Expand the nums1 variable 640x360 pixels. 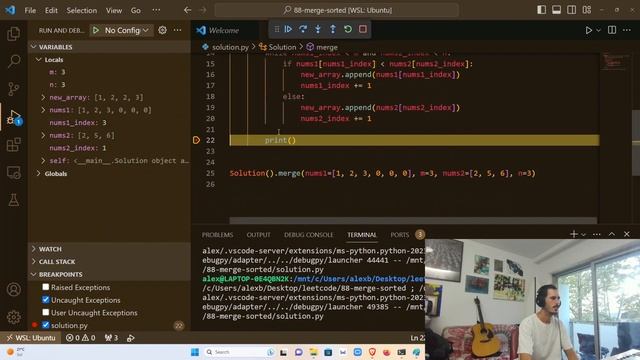tap(43, 110)
